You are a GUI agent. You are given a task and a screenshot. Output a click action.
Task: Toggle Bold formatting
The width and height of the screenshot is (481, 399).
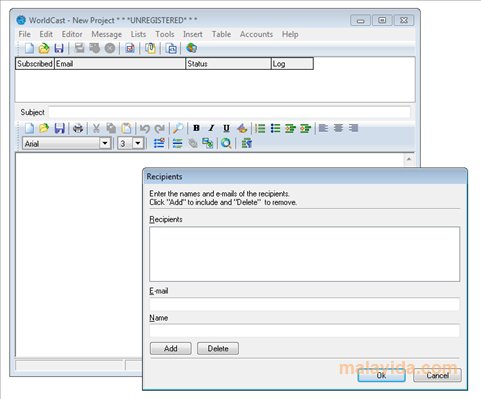[196, 128]
